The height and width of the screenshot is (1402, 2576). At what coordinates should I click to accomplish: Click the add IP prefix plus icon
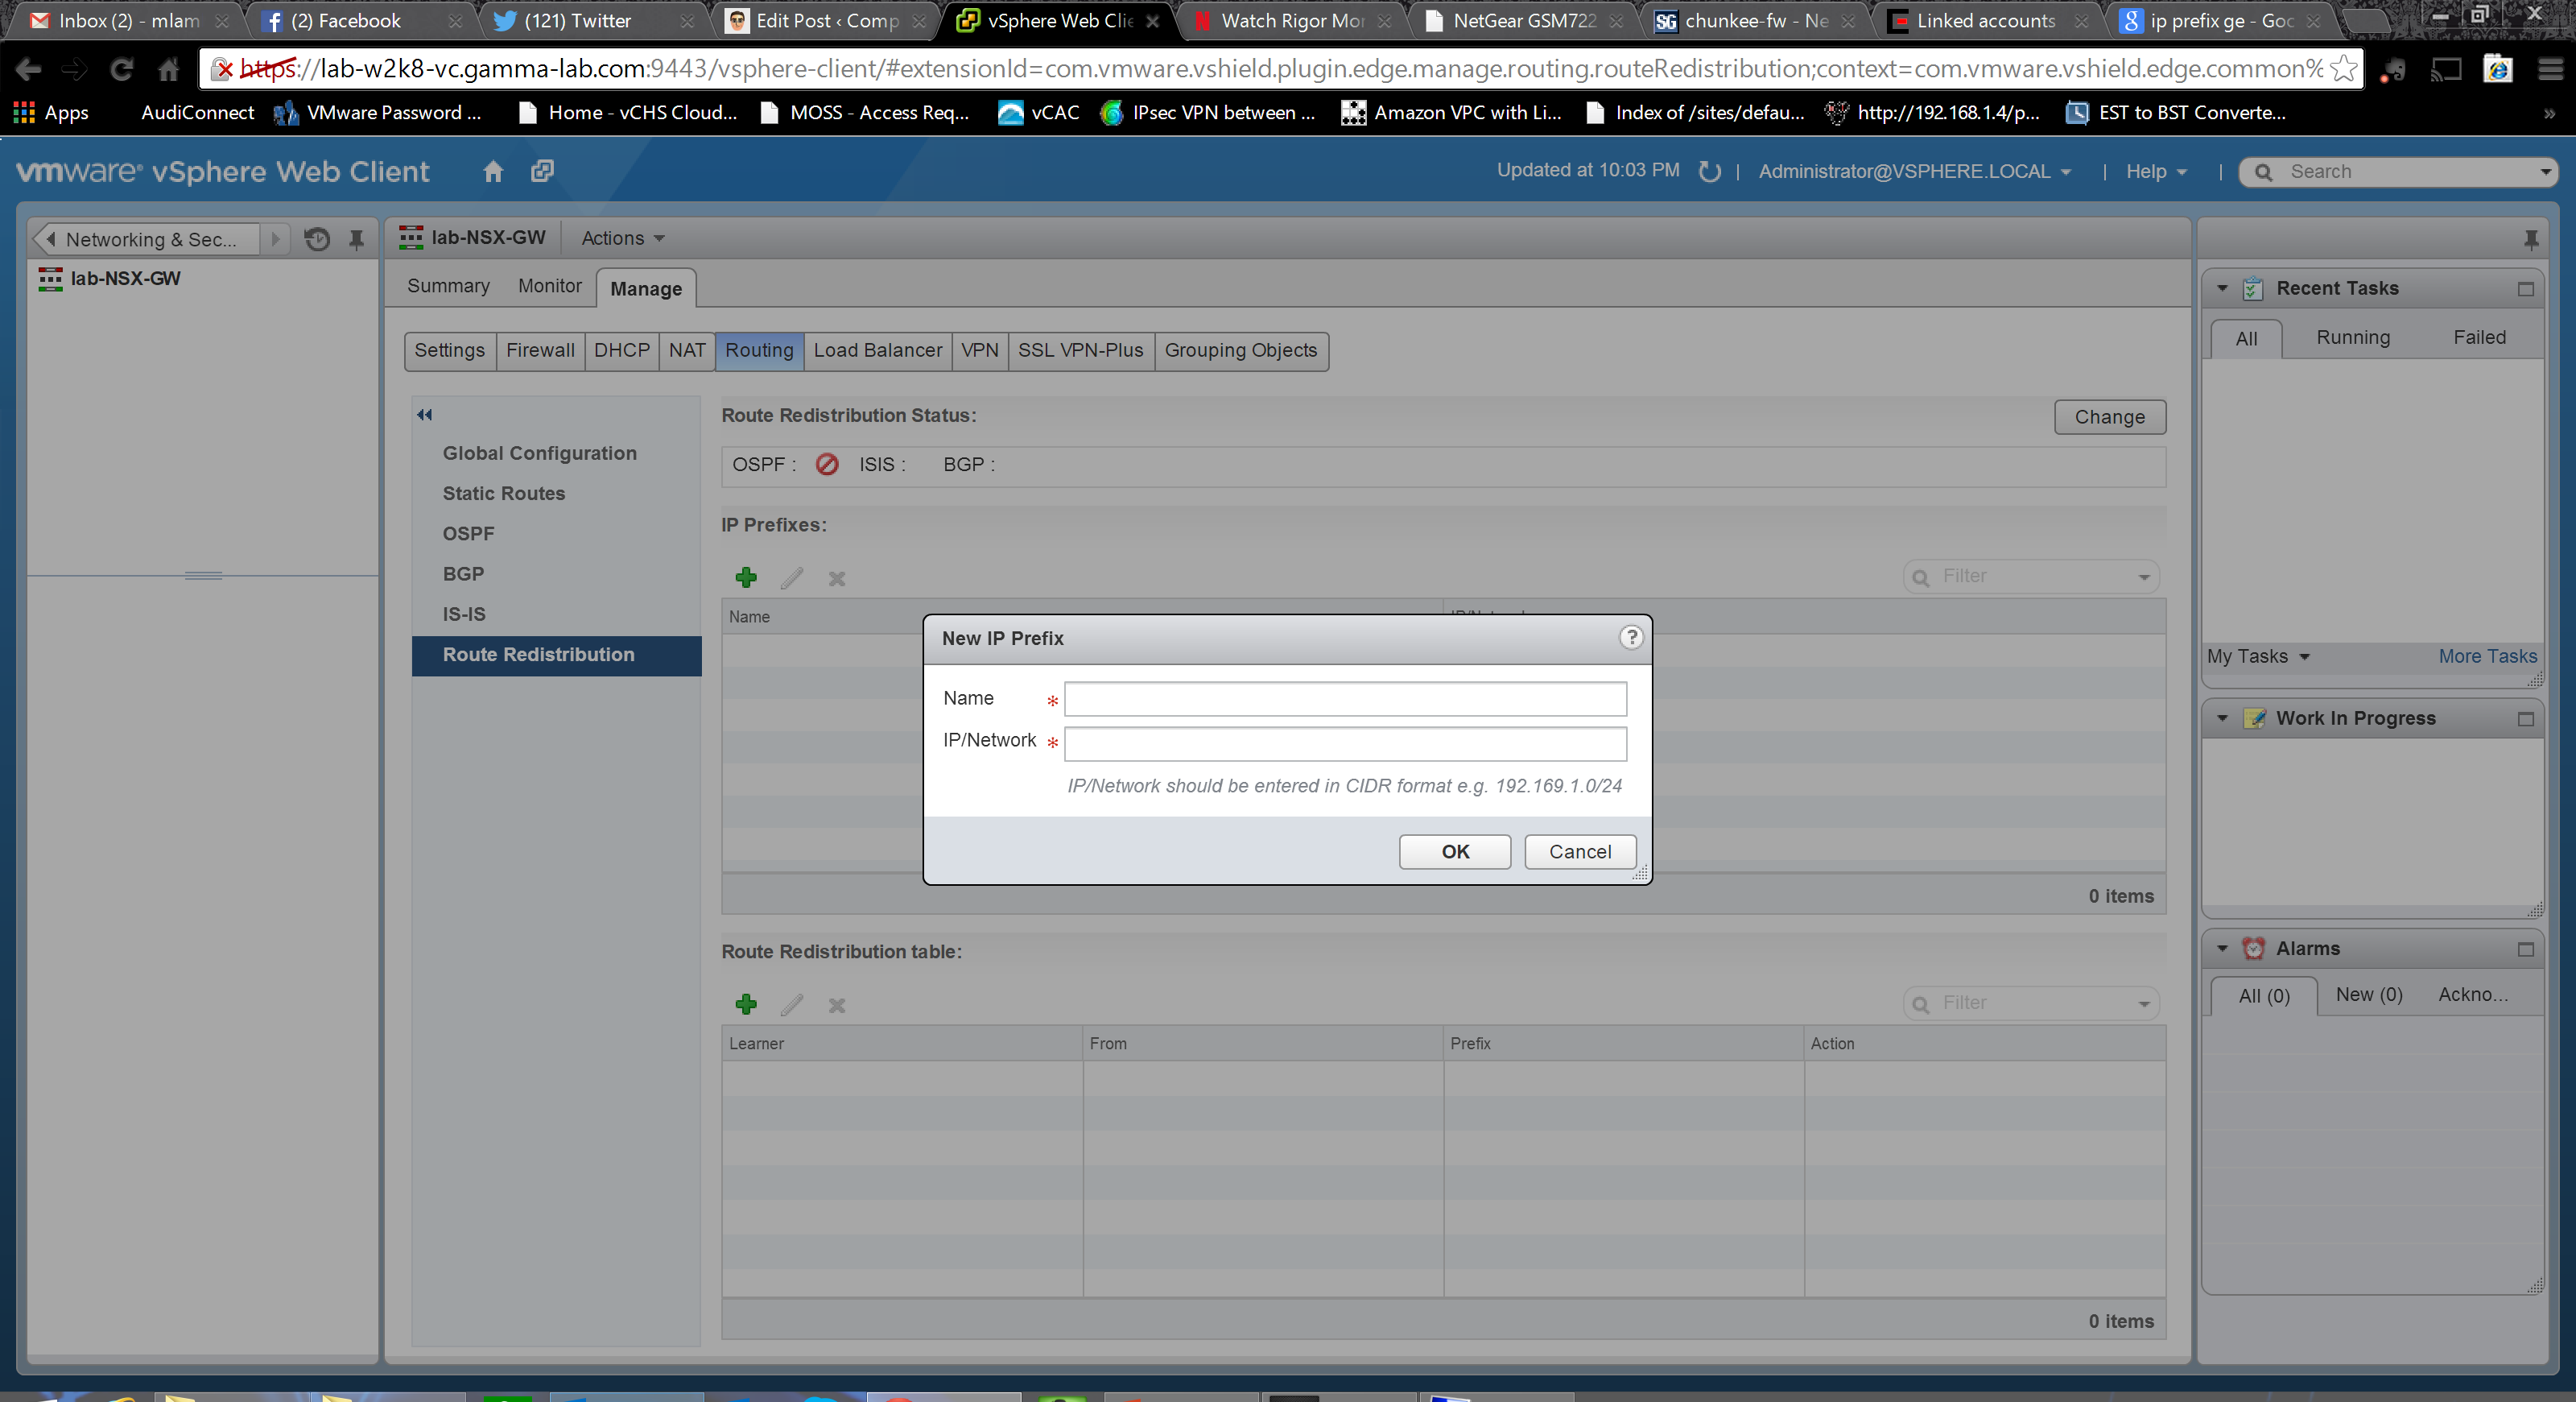click(x=746, y=577)
